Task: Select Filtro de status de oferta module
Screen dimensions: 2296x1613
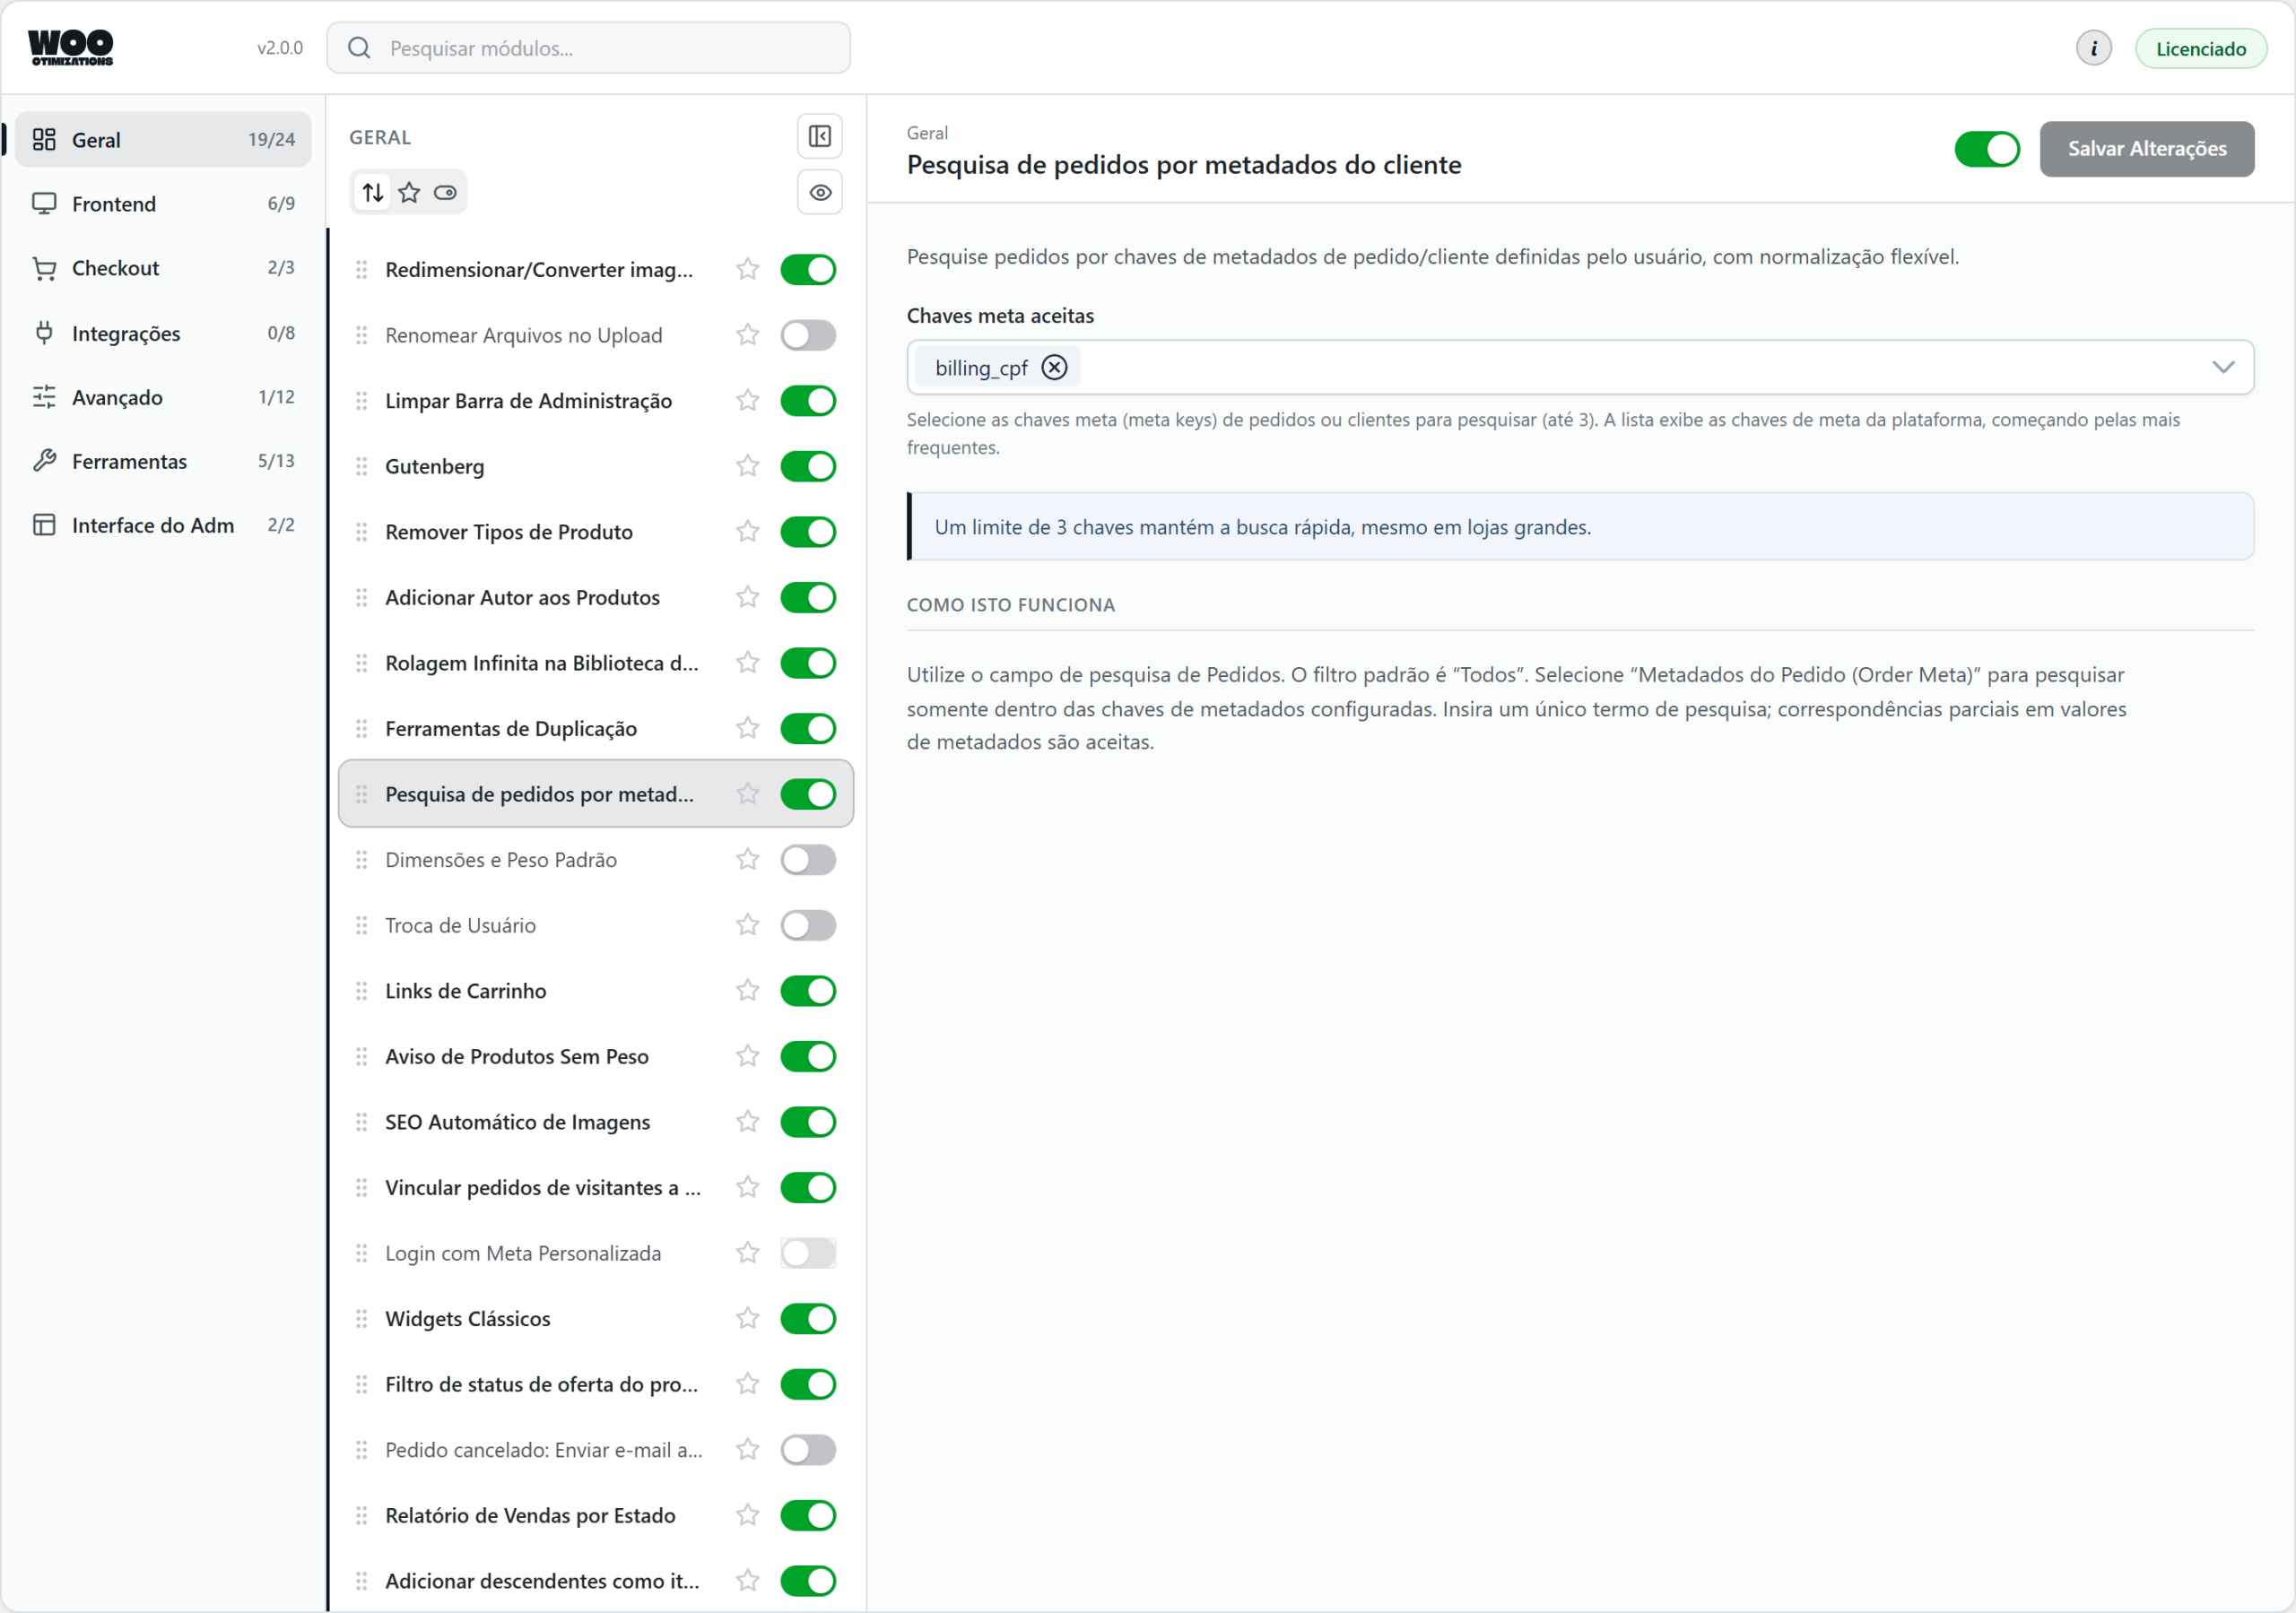Action: tap(595, 1384)
